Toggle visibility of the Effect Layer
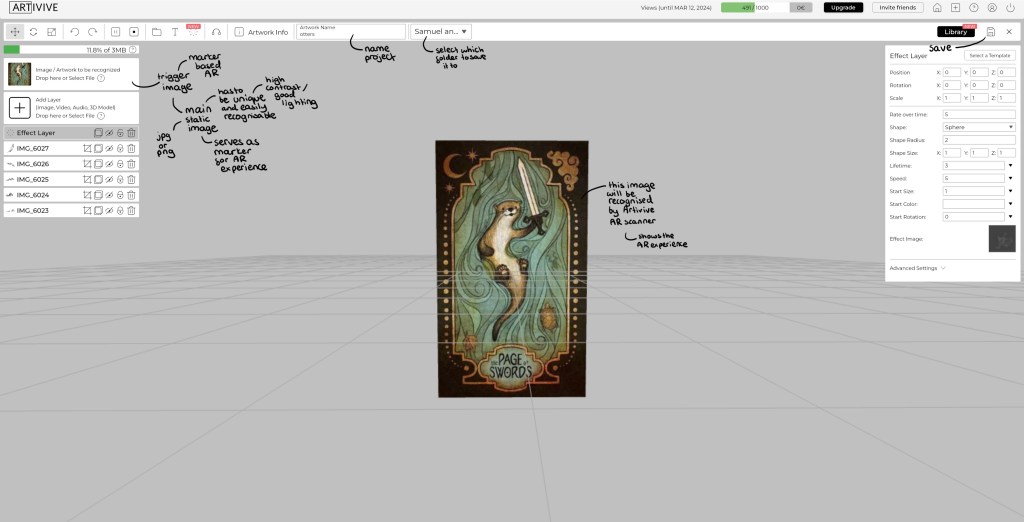This screenshot has height=522, width=1024. (x=109, y=132)
